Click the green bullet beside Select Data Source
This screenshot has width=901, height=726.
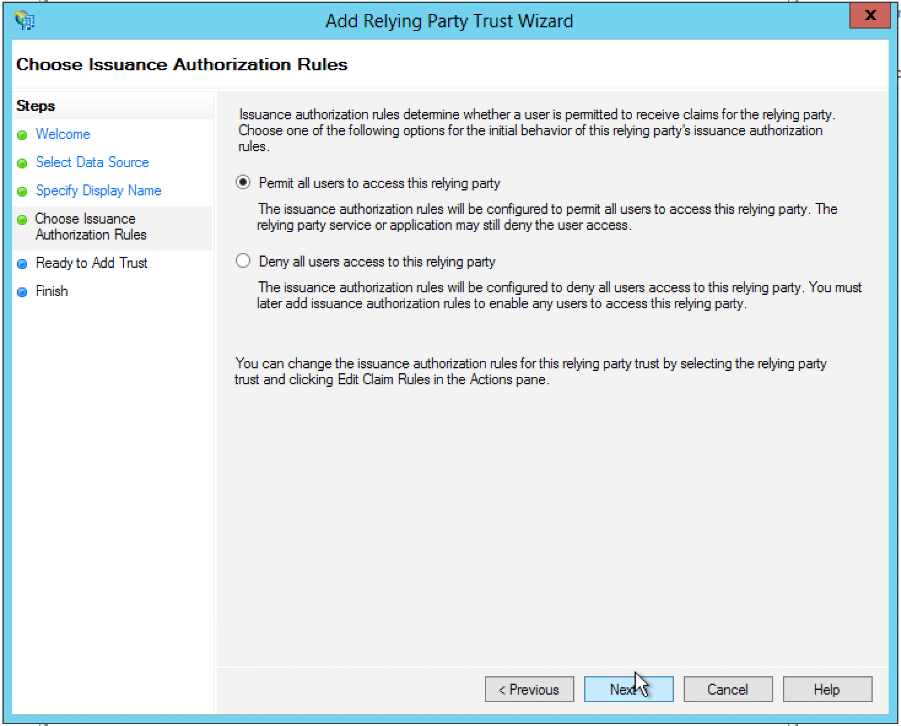22,163
